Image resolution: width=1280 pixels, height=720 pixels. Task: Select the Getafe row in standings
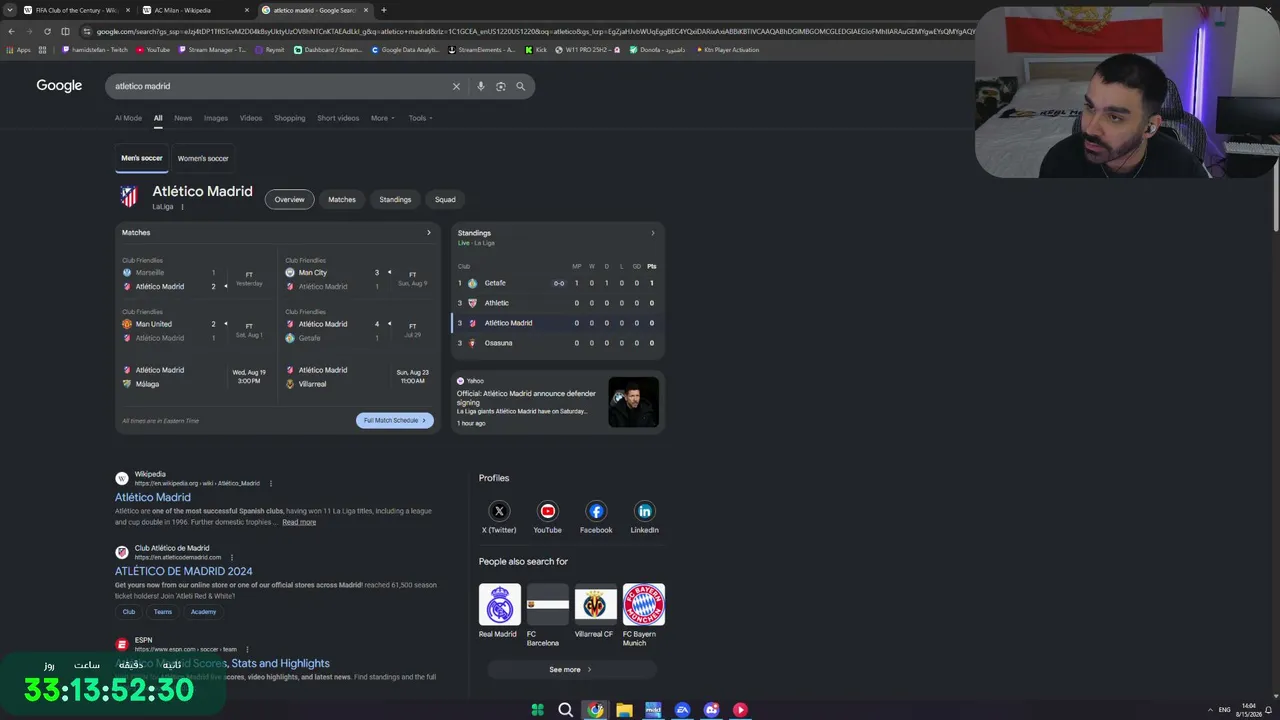click(557, 283)
